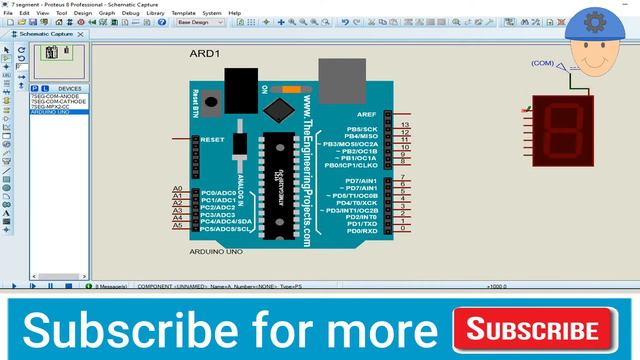Click the Open Project folder icon
Viewport: 640px width, 360px height.
[x=21, y=22]
